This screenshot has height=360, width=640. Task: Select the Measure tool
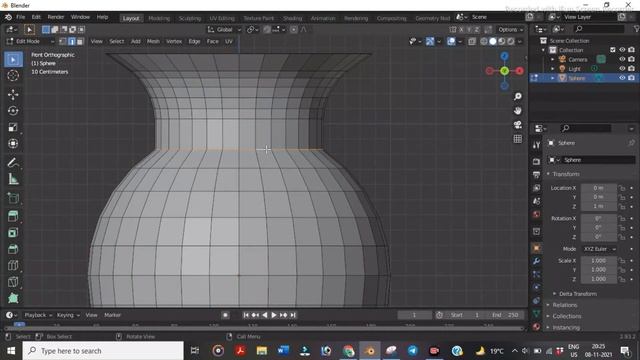pyautogui.click(x=13, y=179)
